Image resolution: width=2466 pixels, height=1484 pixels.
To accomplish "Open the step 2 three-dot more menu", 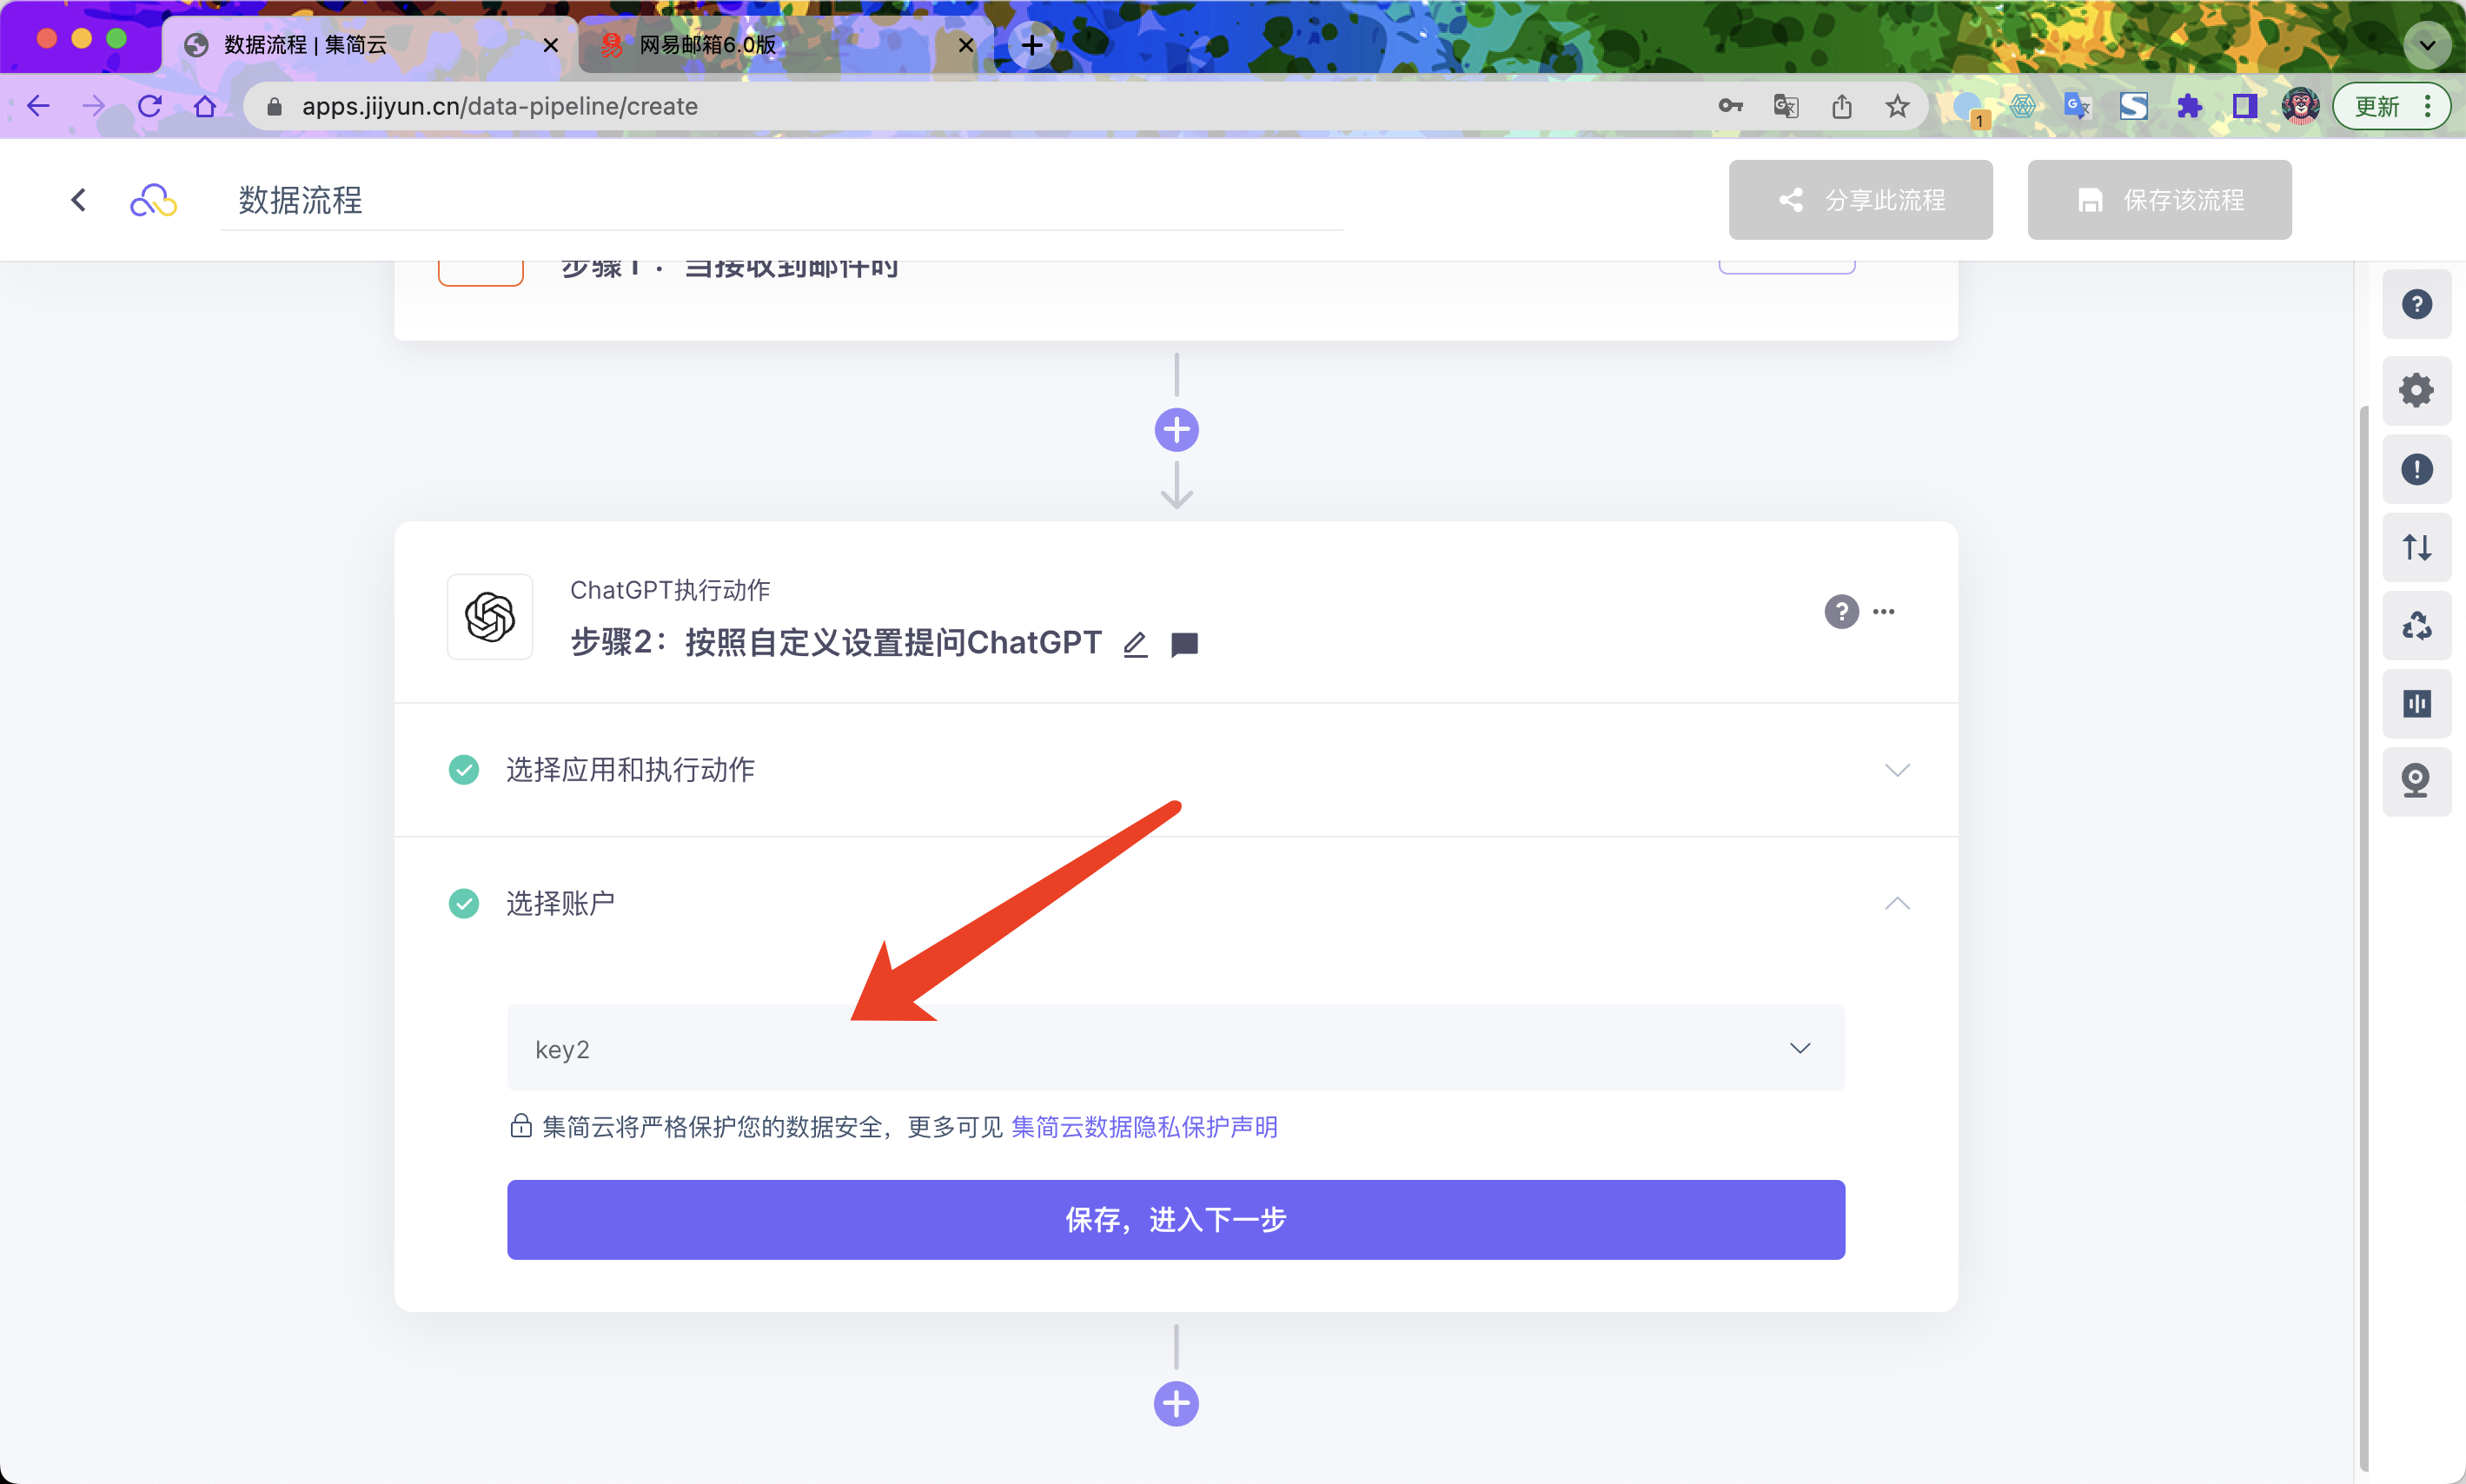I will point(1884,611).
